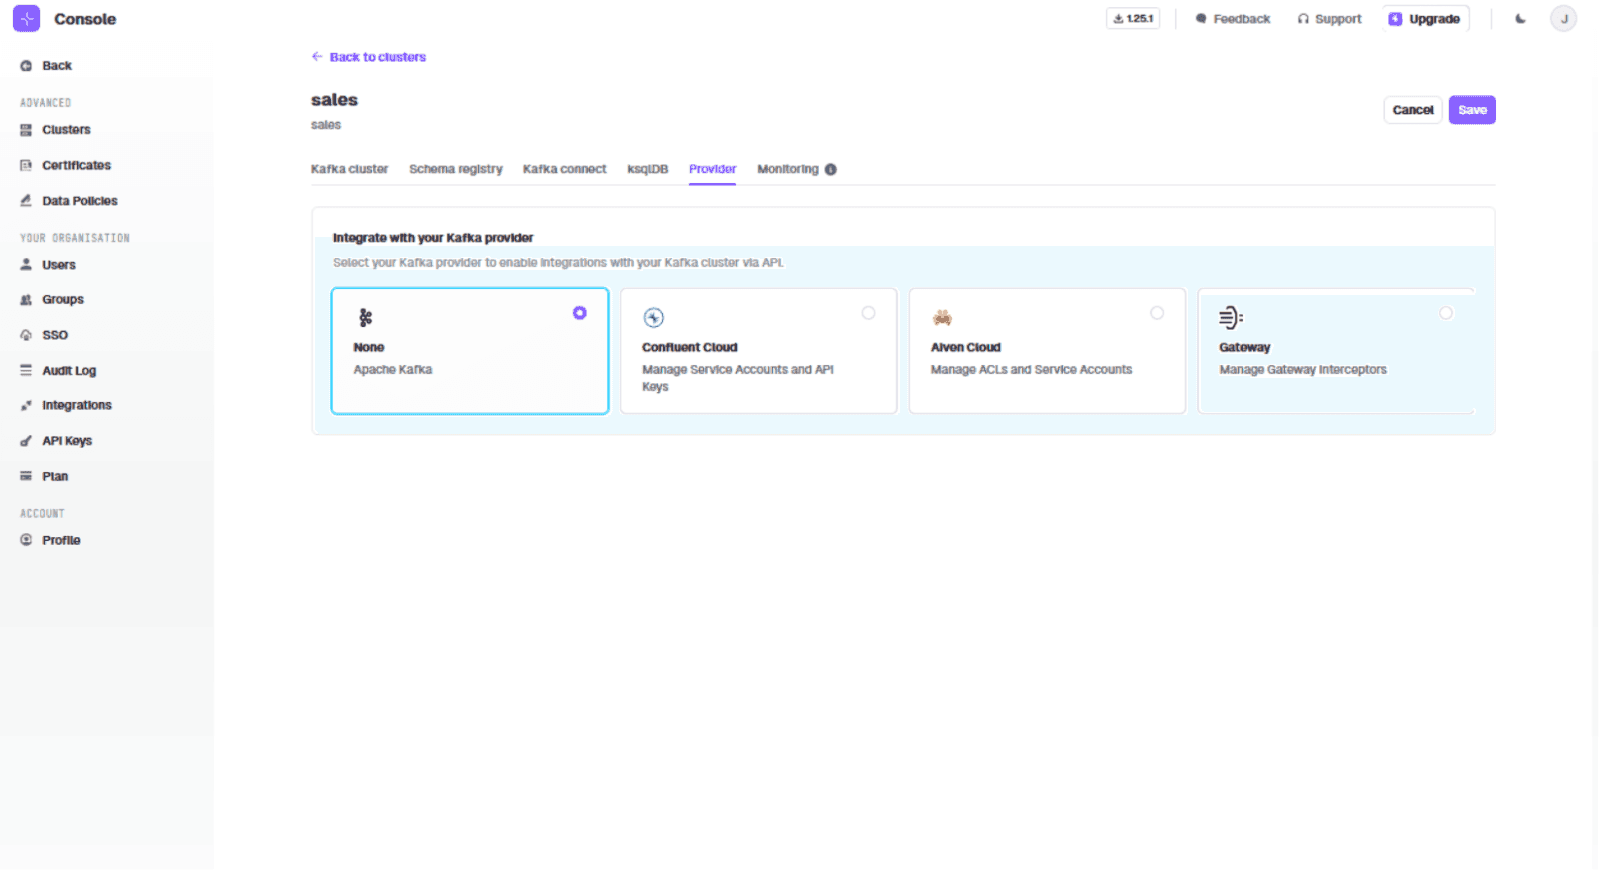1602x880 pixels.
Task: Follow the Back to clusters link
Action: tap(377, 58)
